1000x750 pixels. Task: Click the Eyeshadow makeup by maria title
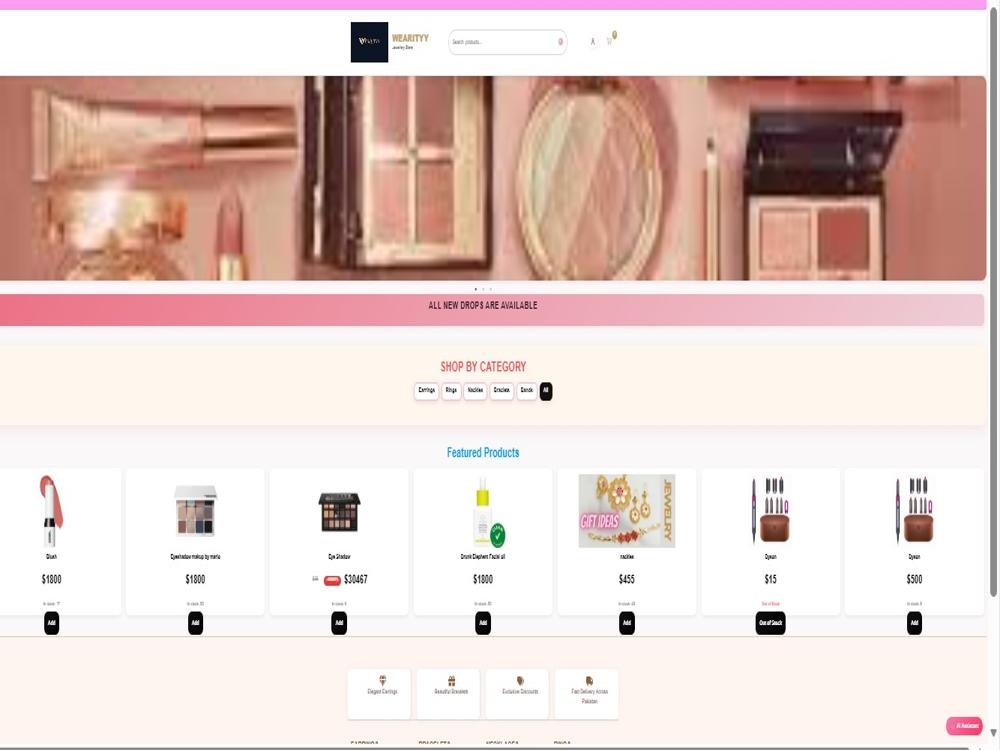pyautogui.click(x=196, y=557)
